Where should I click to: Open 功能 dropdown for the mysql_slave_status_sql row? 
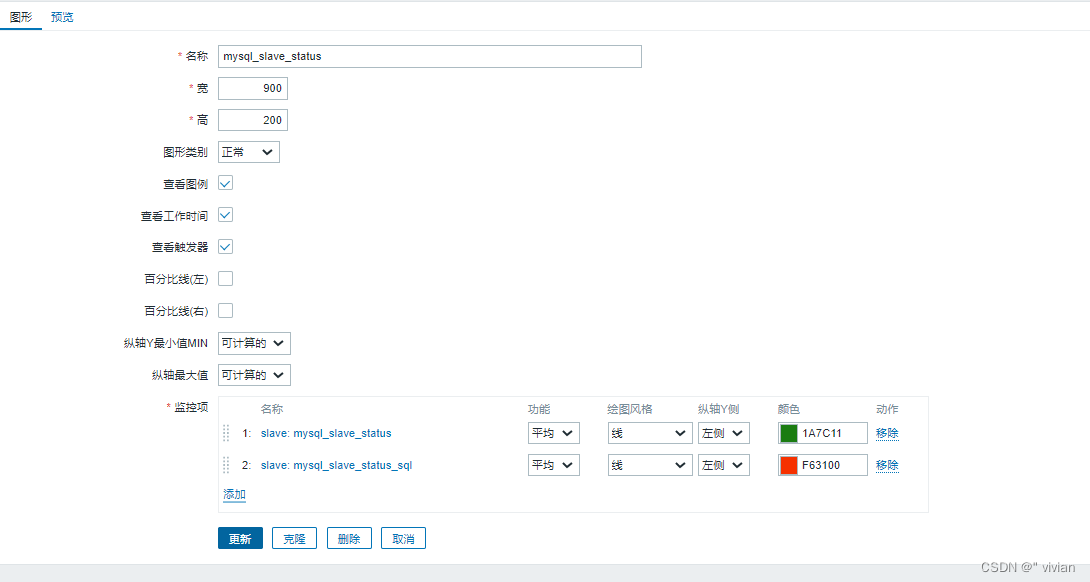coord(553,465)
